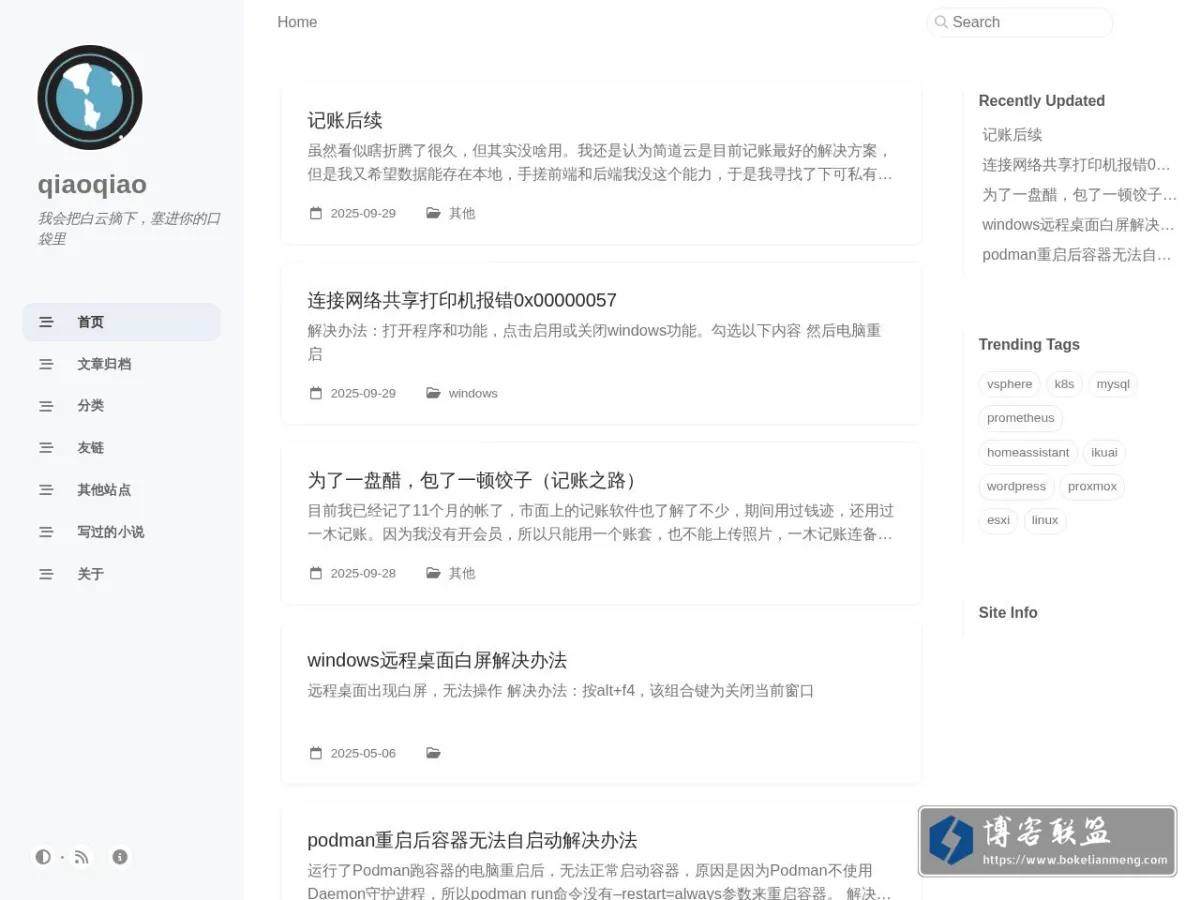Click the list icon beside 首页

[46, 322]
